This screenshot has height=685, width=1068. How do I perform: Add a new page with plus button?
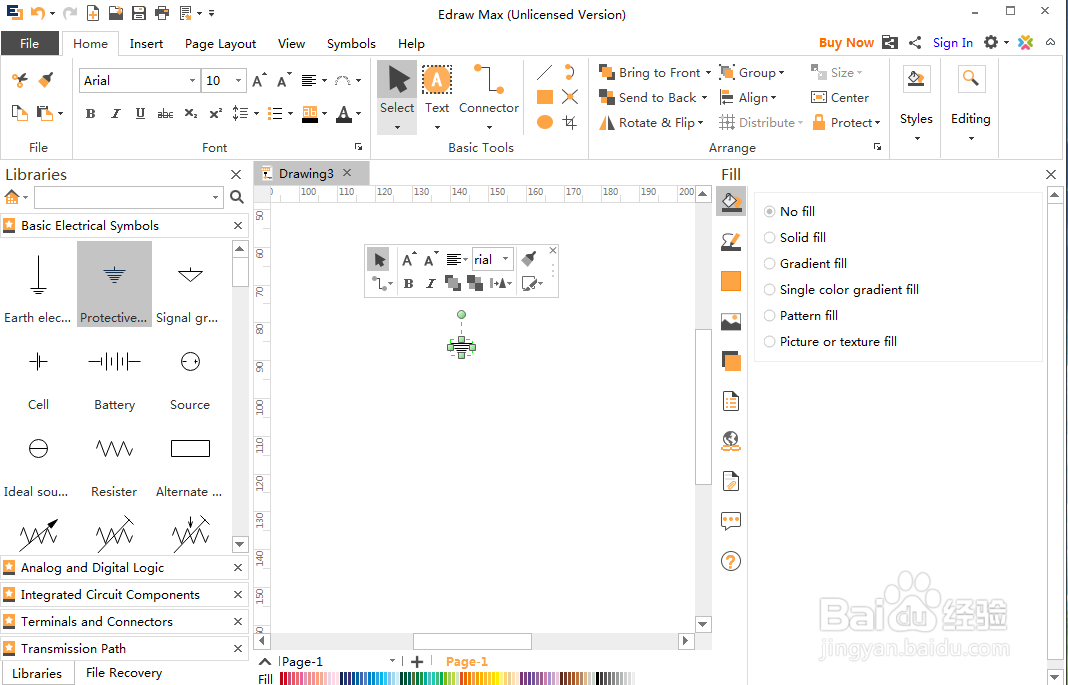(417, 661)
